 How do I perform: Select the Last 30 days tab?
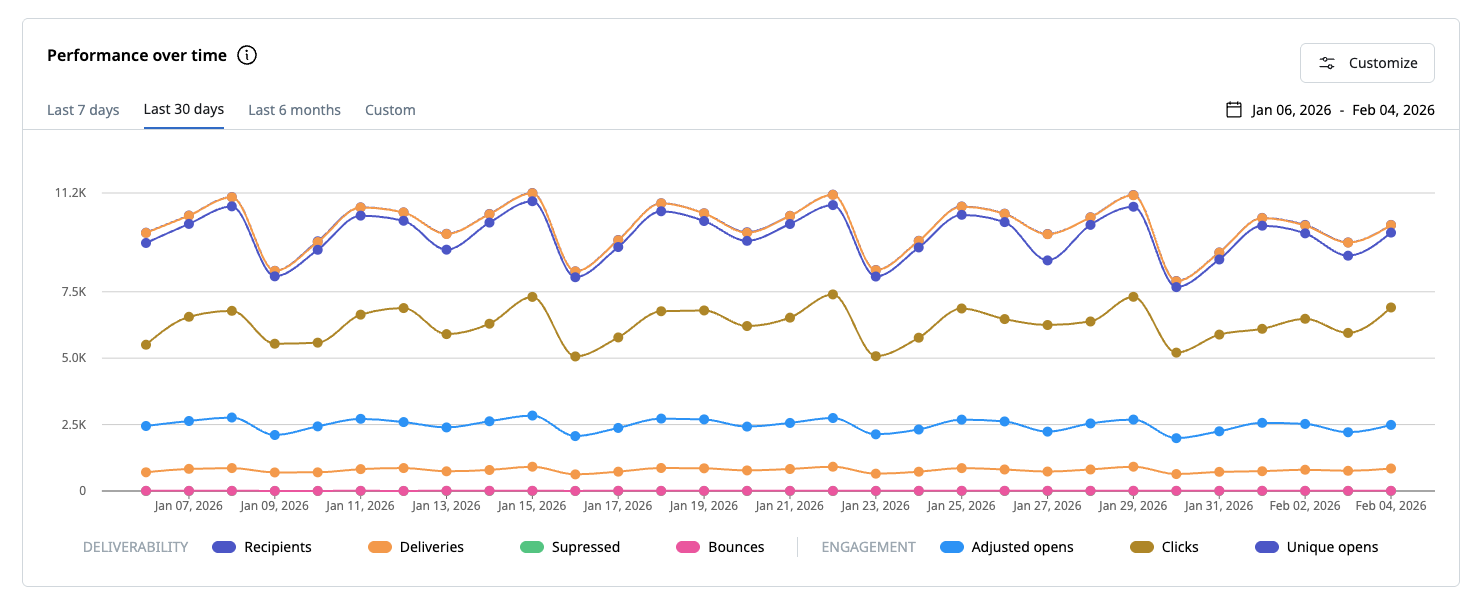(184, 109)
